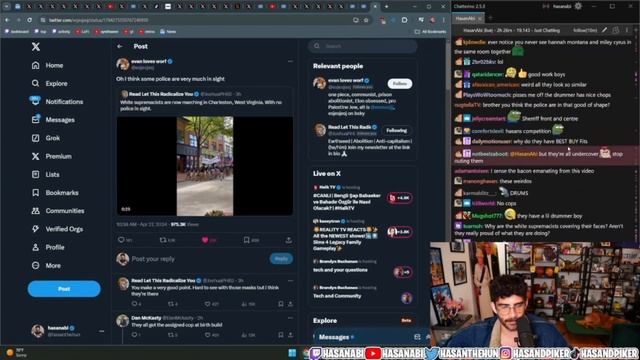Click the reply bubble icon under the post
The image size is (640, 360).
(x=121, y=240)
